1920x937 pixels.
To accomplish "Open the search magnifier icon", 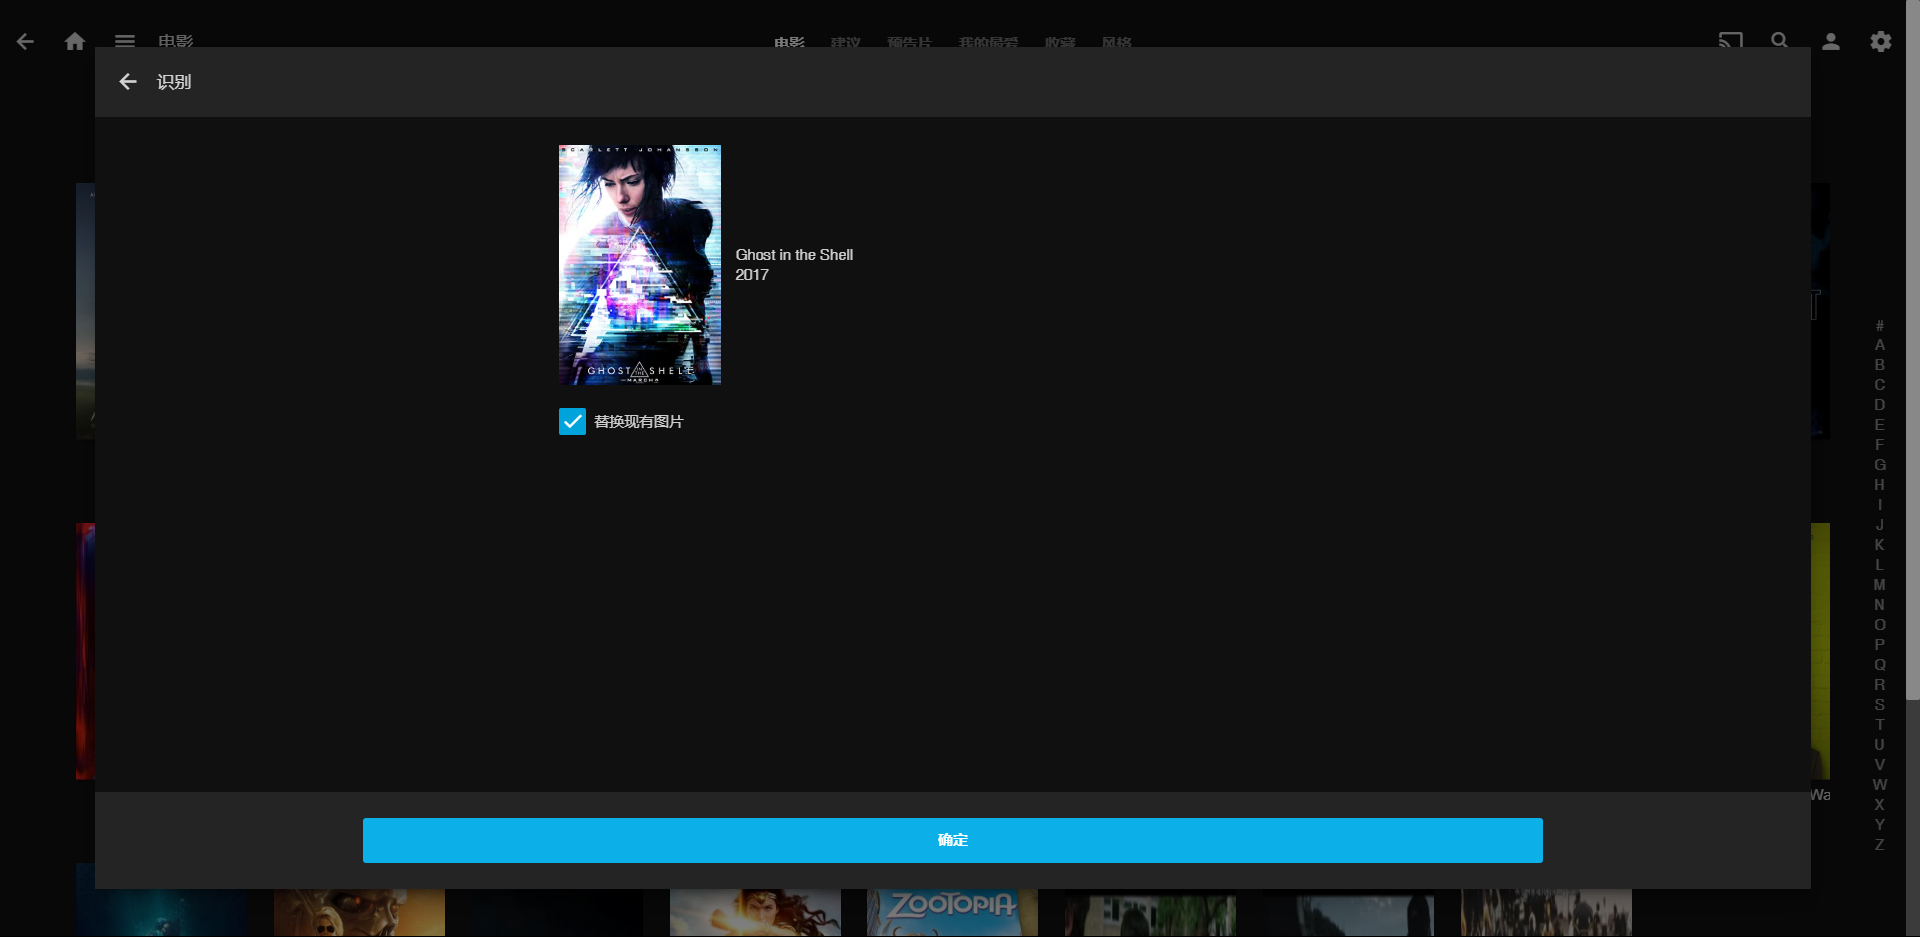I will pyautogui.click(x=1780, y=42).
